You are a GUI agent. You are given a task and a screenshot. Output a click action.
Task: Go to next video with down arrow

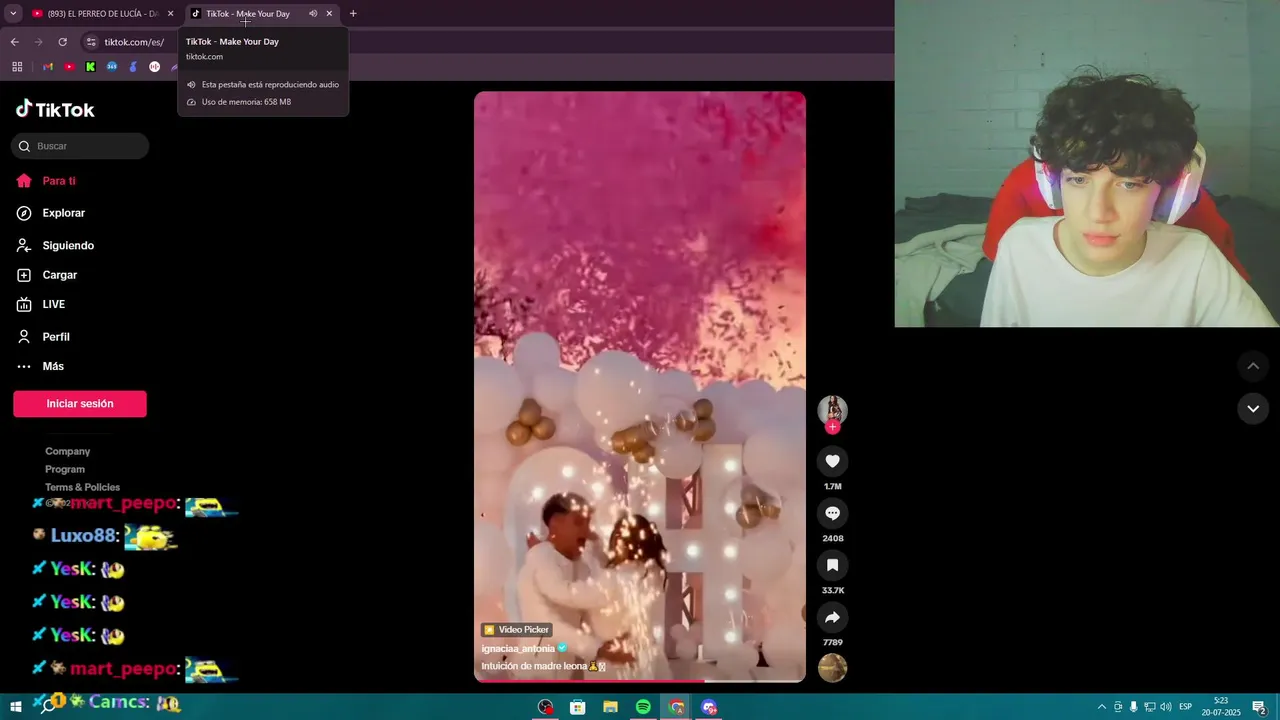(1253, 408)
